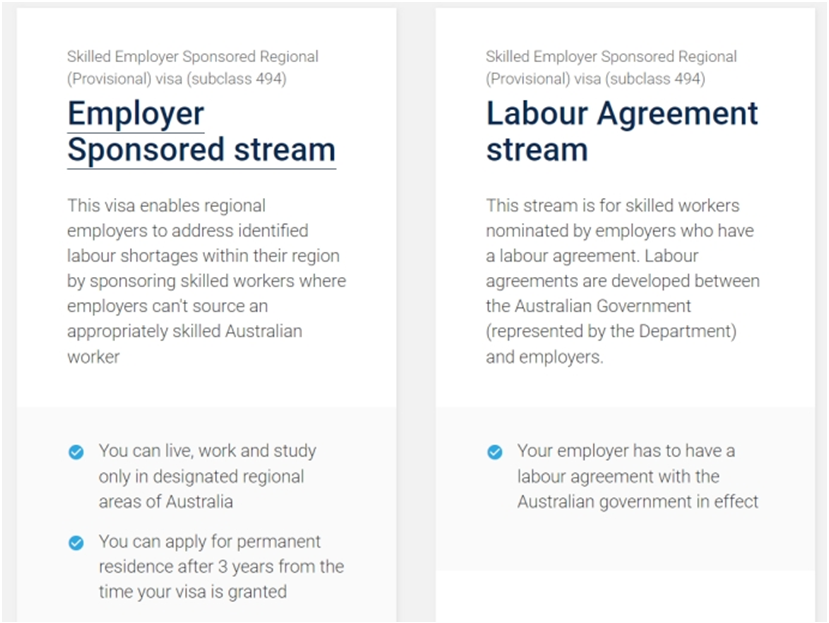Click the blue checkmark beside "live, work and study"
Viewport: 829px width, 623px height.
pos(76,452)
